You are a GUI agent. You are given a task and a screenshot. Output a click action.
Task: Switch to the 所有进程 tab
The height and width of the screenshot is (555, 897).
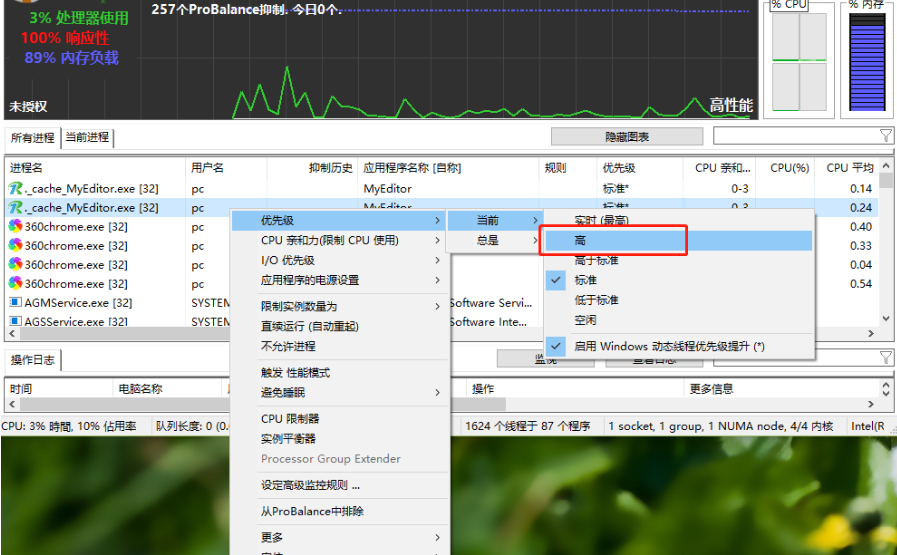tap(32, 137)
